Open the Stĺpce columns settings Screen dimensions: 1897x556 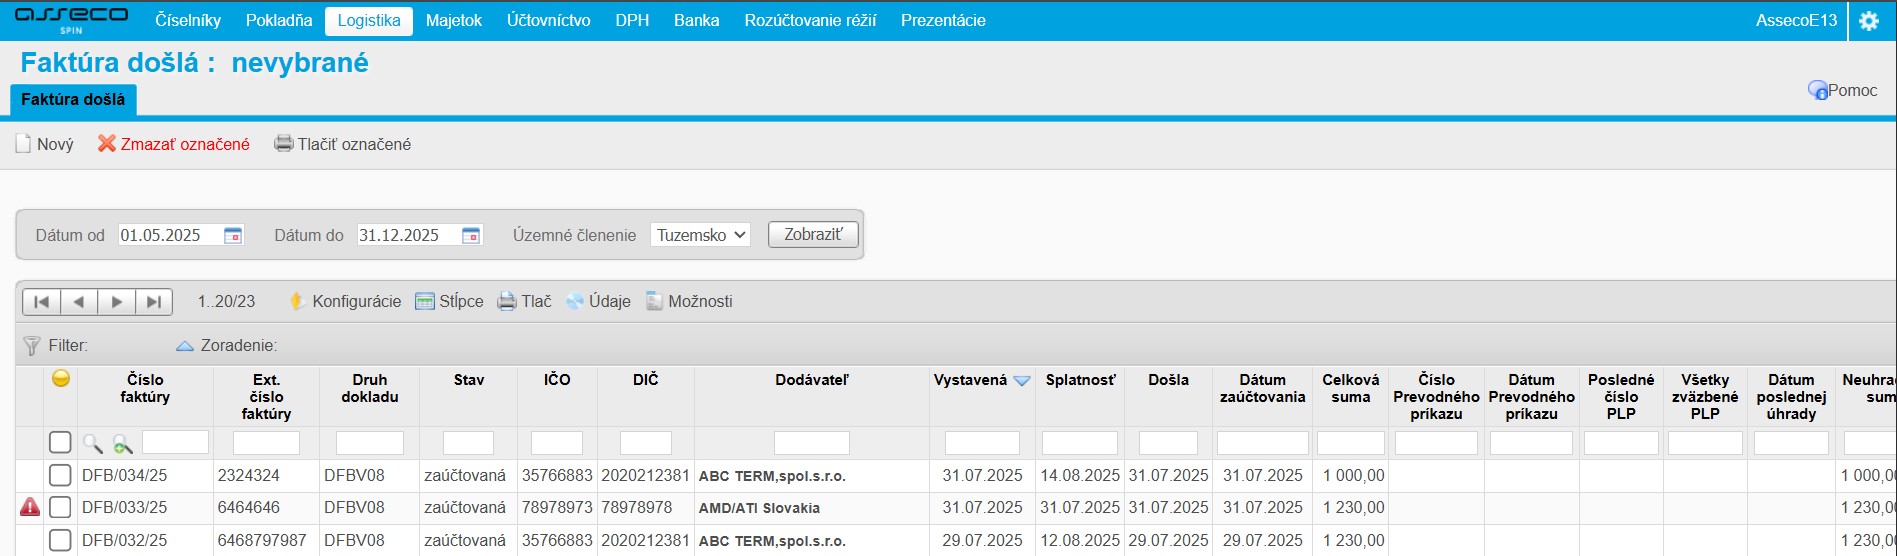point(449,302)
